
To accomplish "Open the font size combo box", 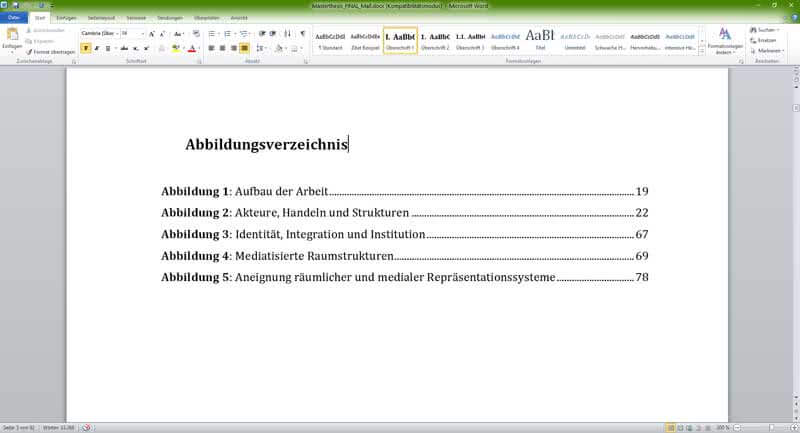I will [x=132, y=34].
